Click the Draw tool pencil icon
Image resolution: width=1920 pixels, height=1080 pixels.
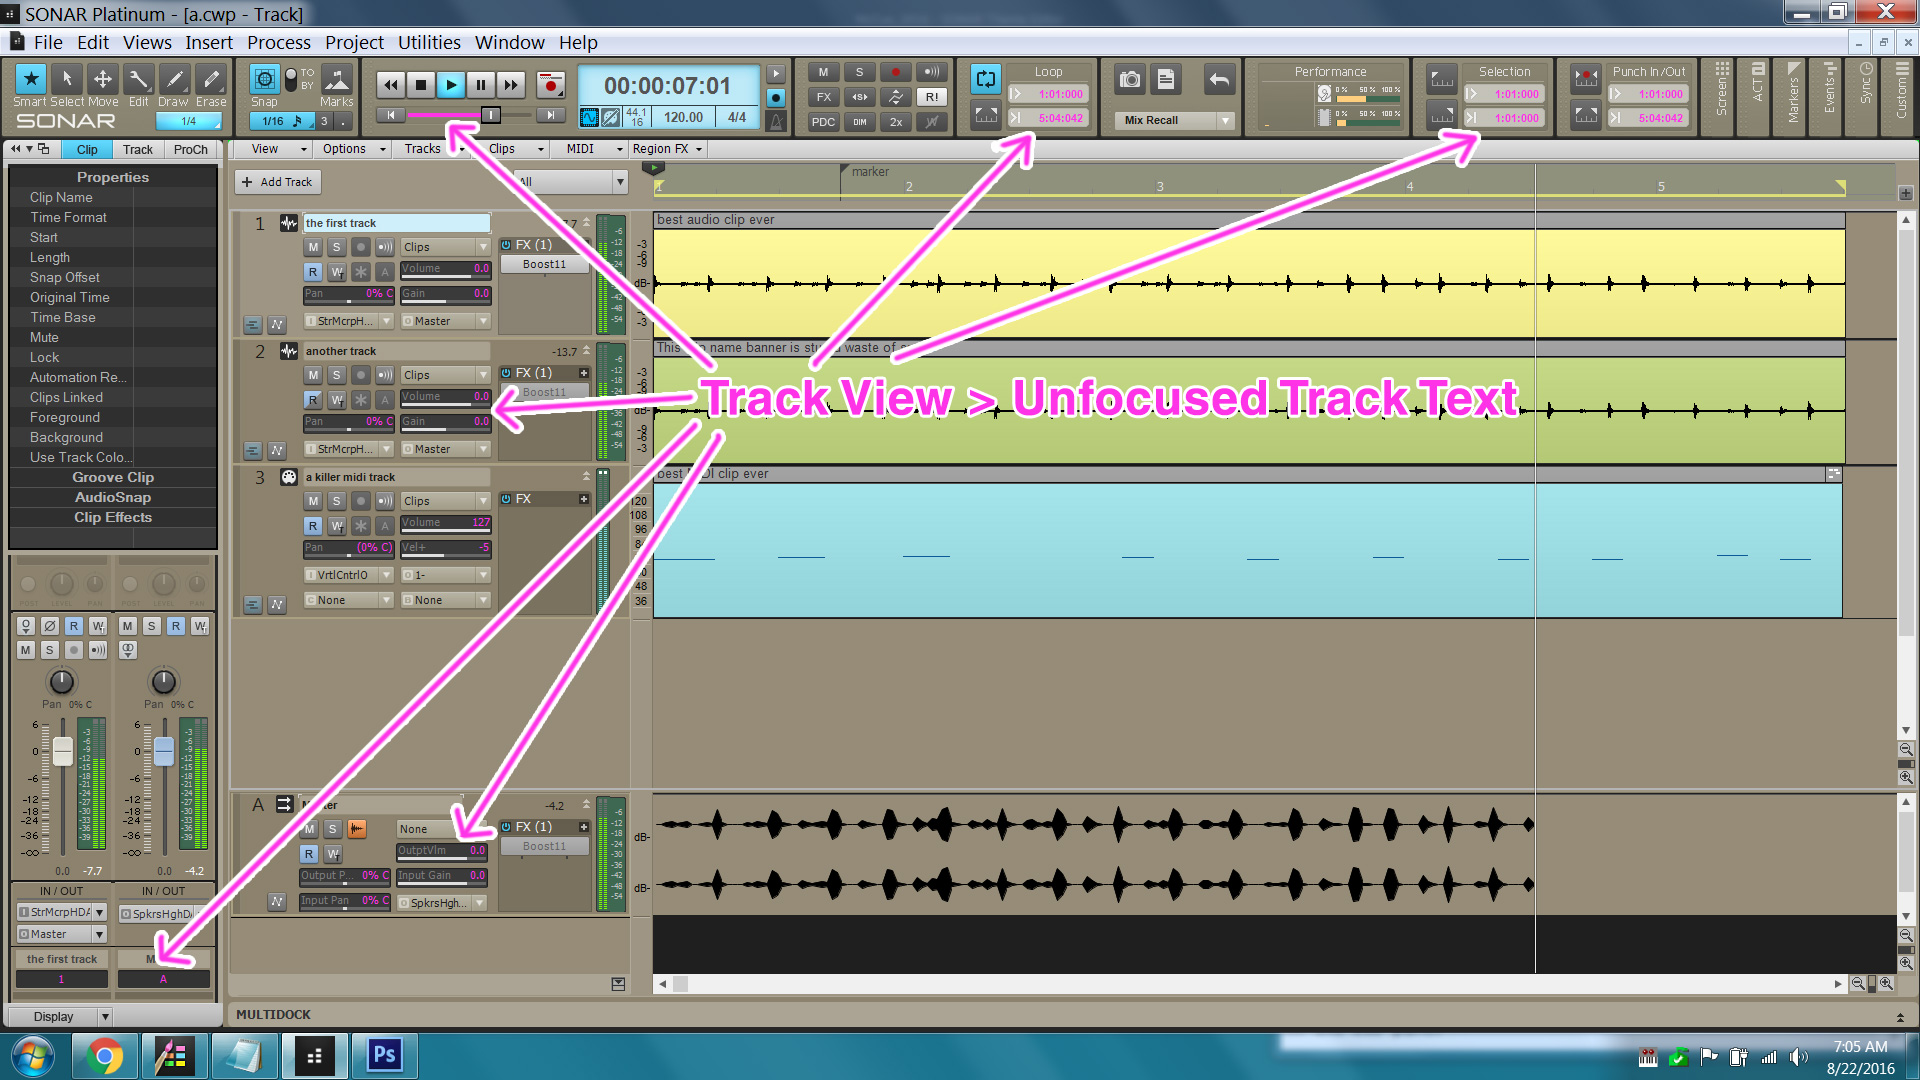tap(173, 79)
